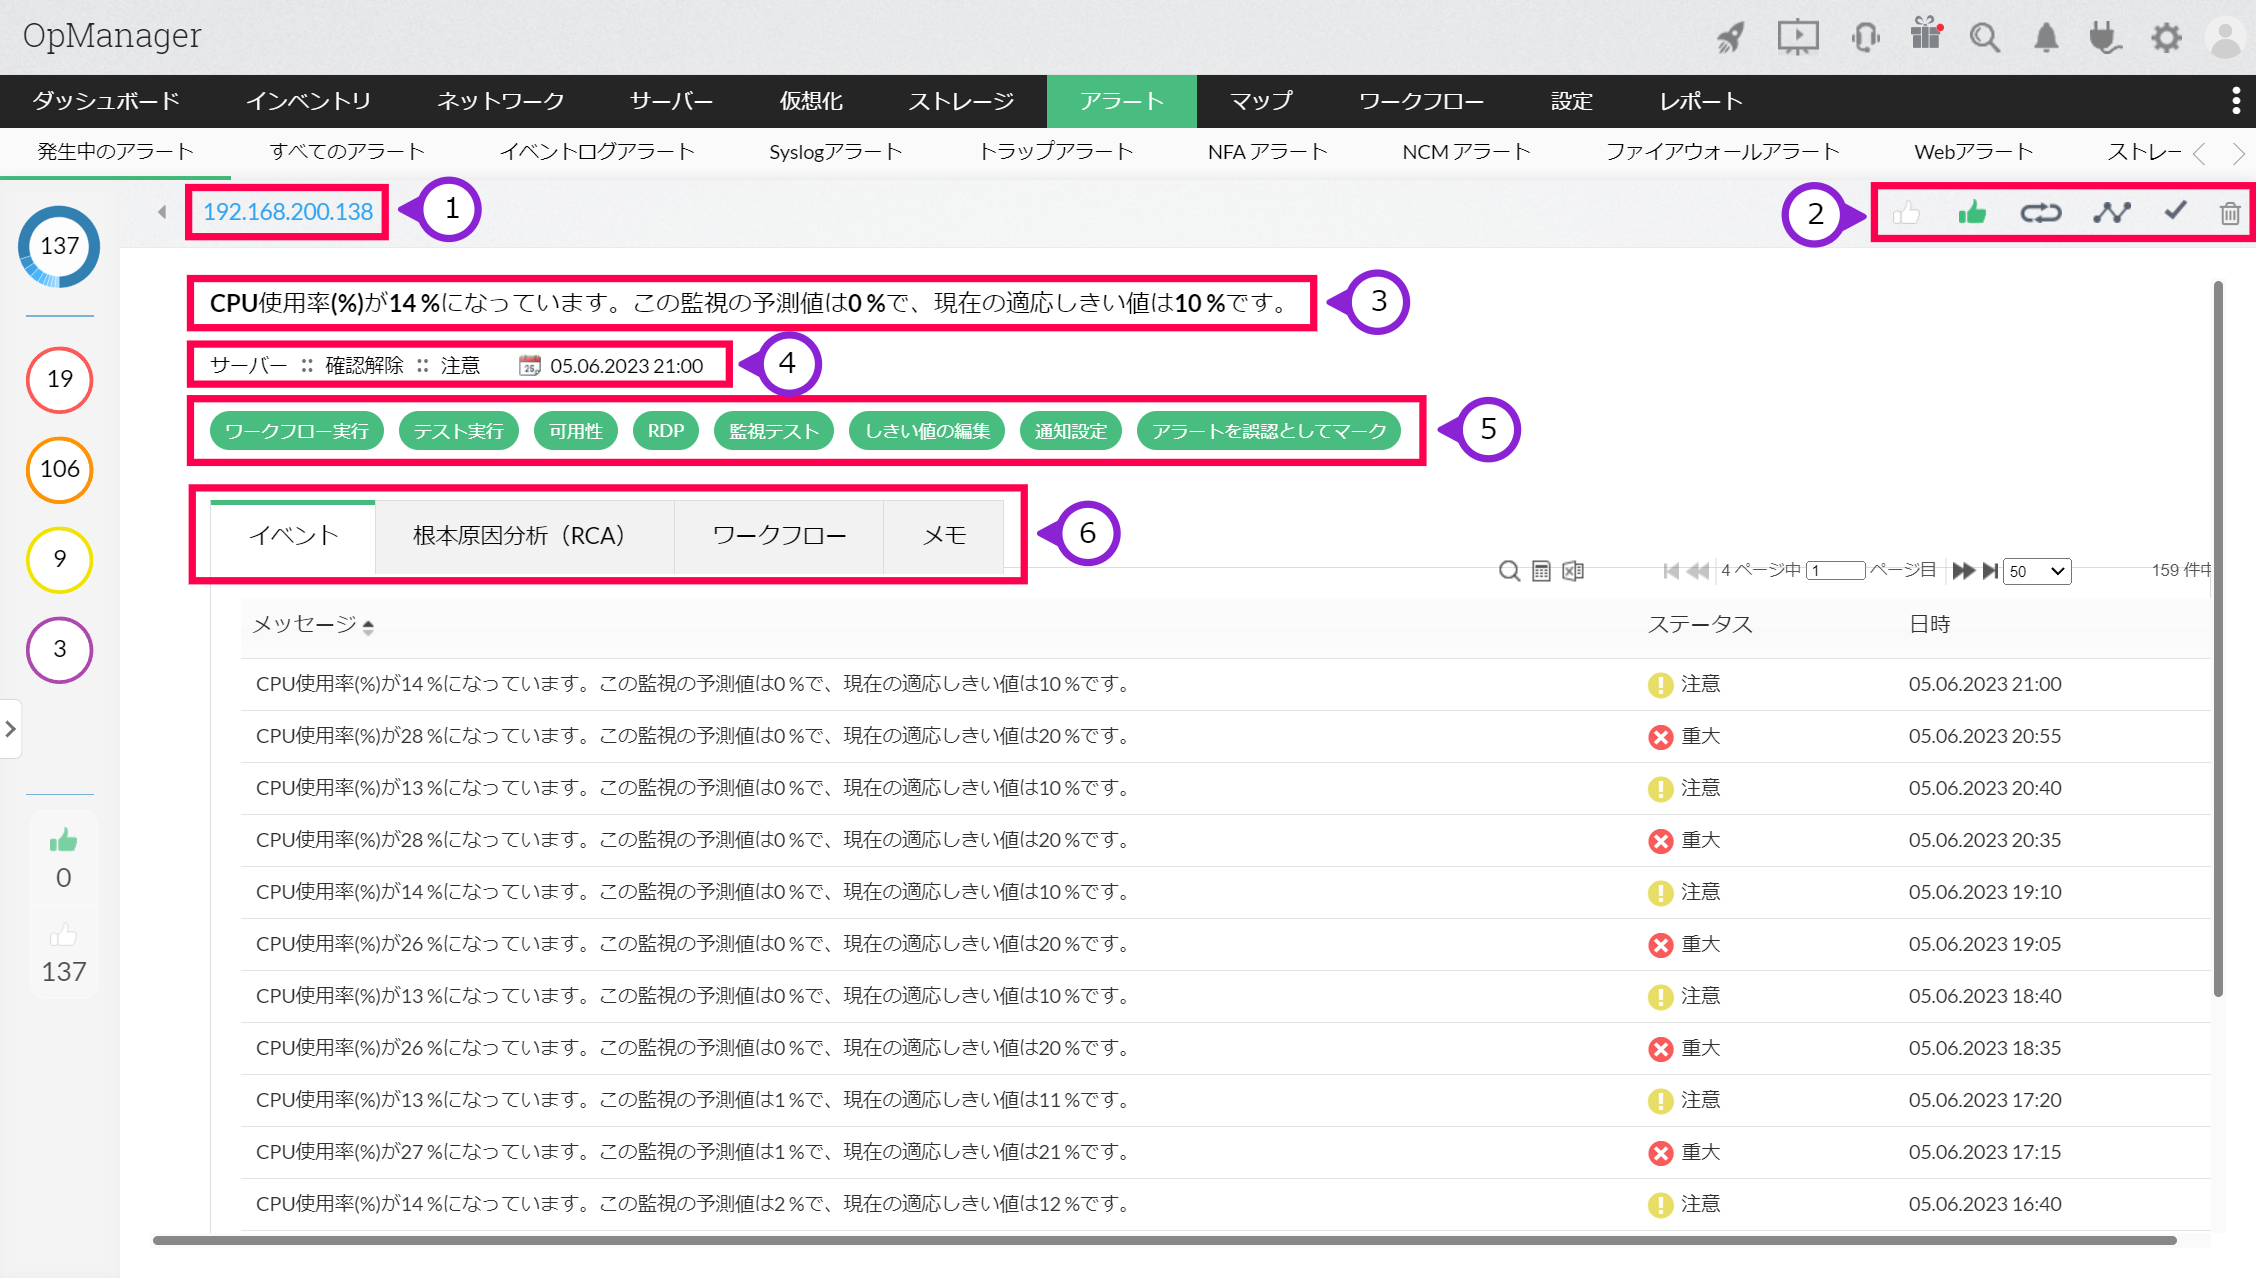Click the page number input field

1835,571
